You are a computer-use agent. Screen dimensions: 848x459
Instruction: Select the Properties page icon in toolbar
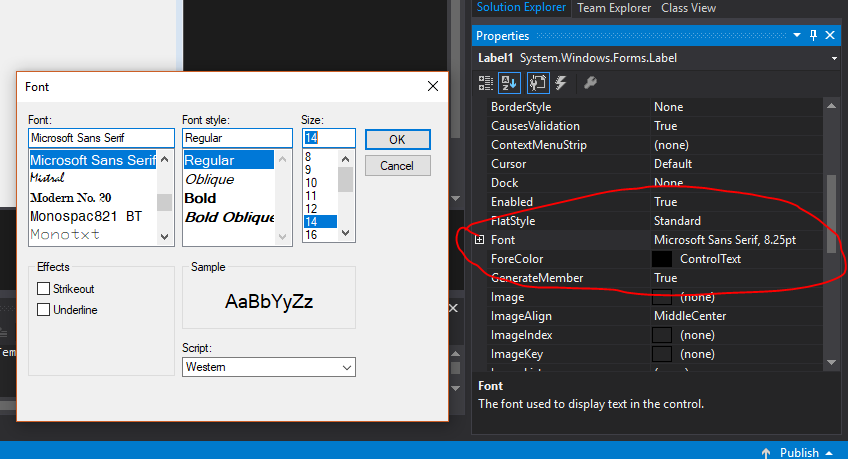pos(538,83)
